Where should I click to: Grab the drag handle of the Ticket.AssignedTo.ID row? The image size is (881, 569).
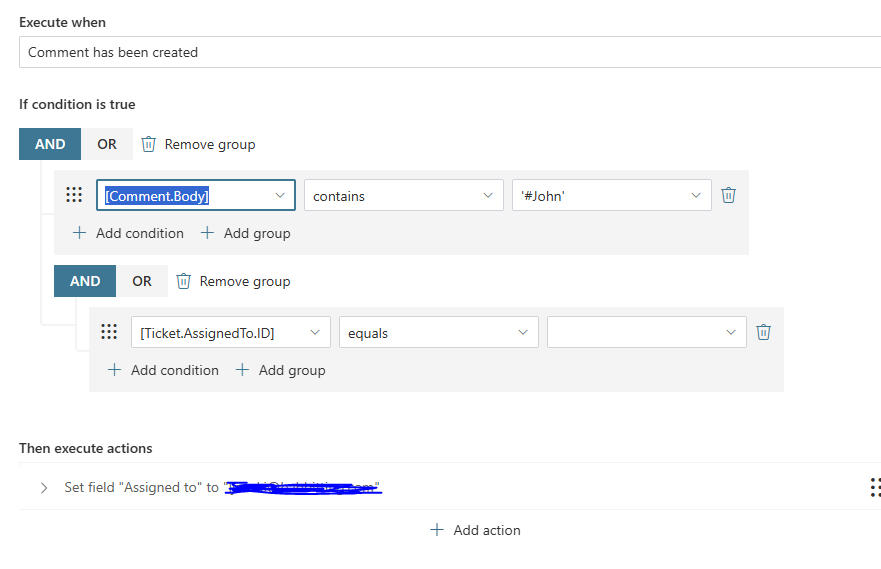109,333
